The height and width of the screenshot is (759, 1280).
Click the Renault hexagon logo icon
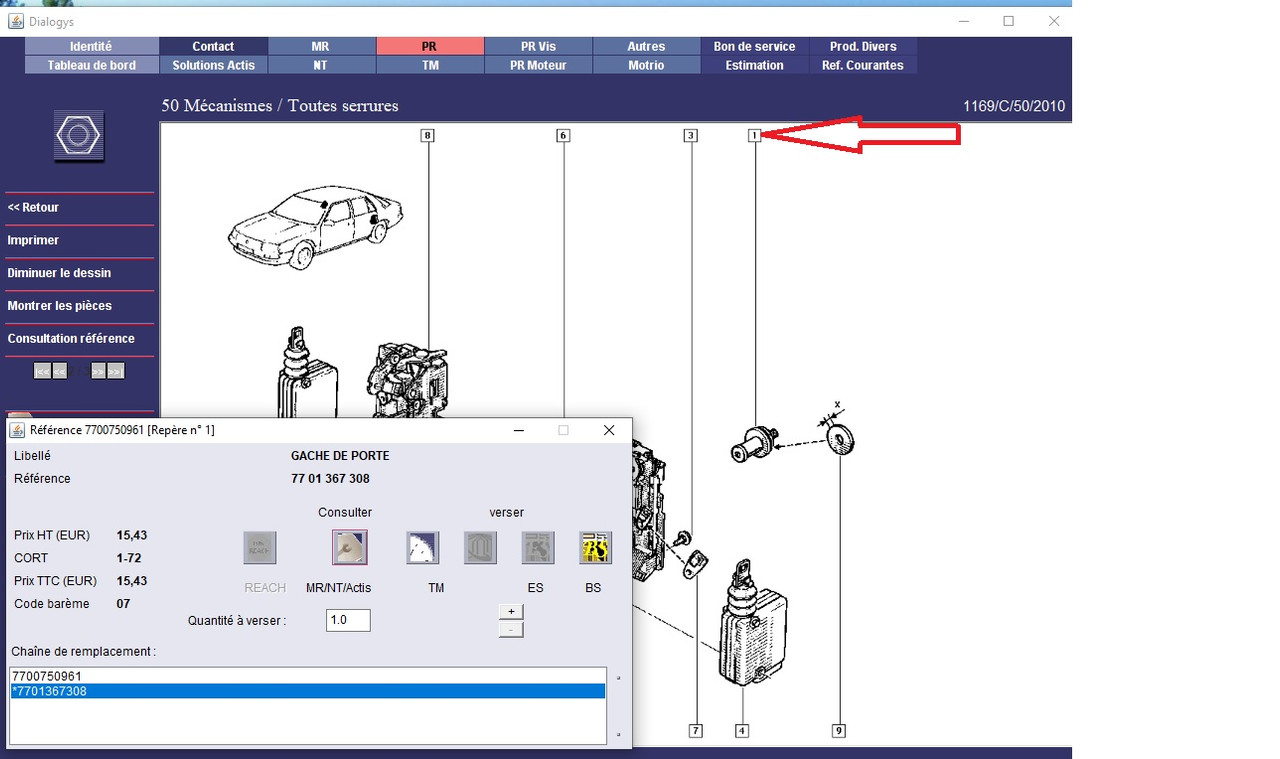pos(79,136)
